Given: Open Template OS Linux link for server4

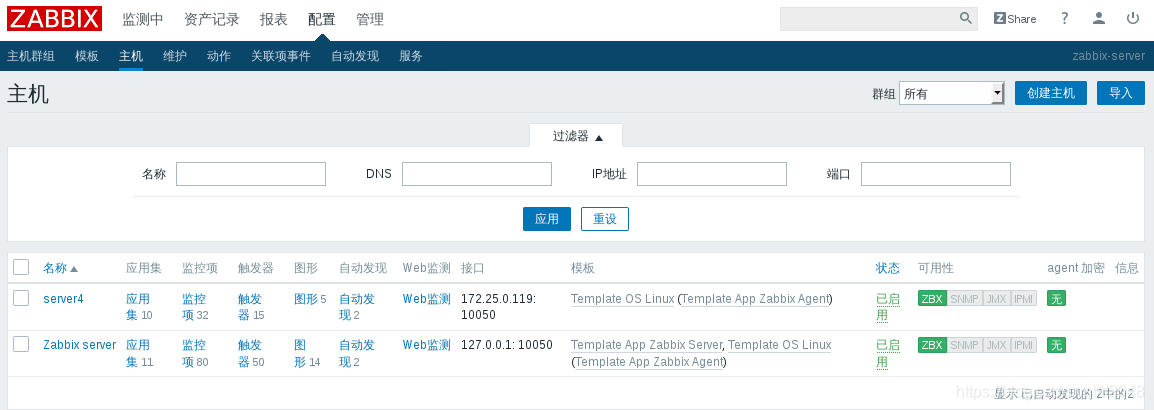Looking at the screenshot, I should [x=623, y=299].
